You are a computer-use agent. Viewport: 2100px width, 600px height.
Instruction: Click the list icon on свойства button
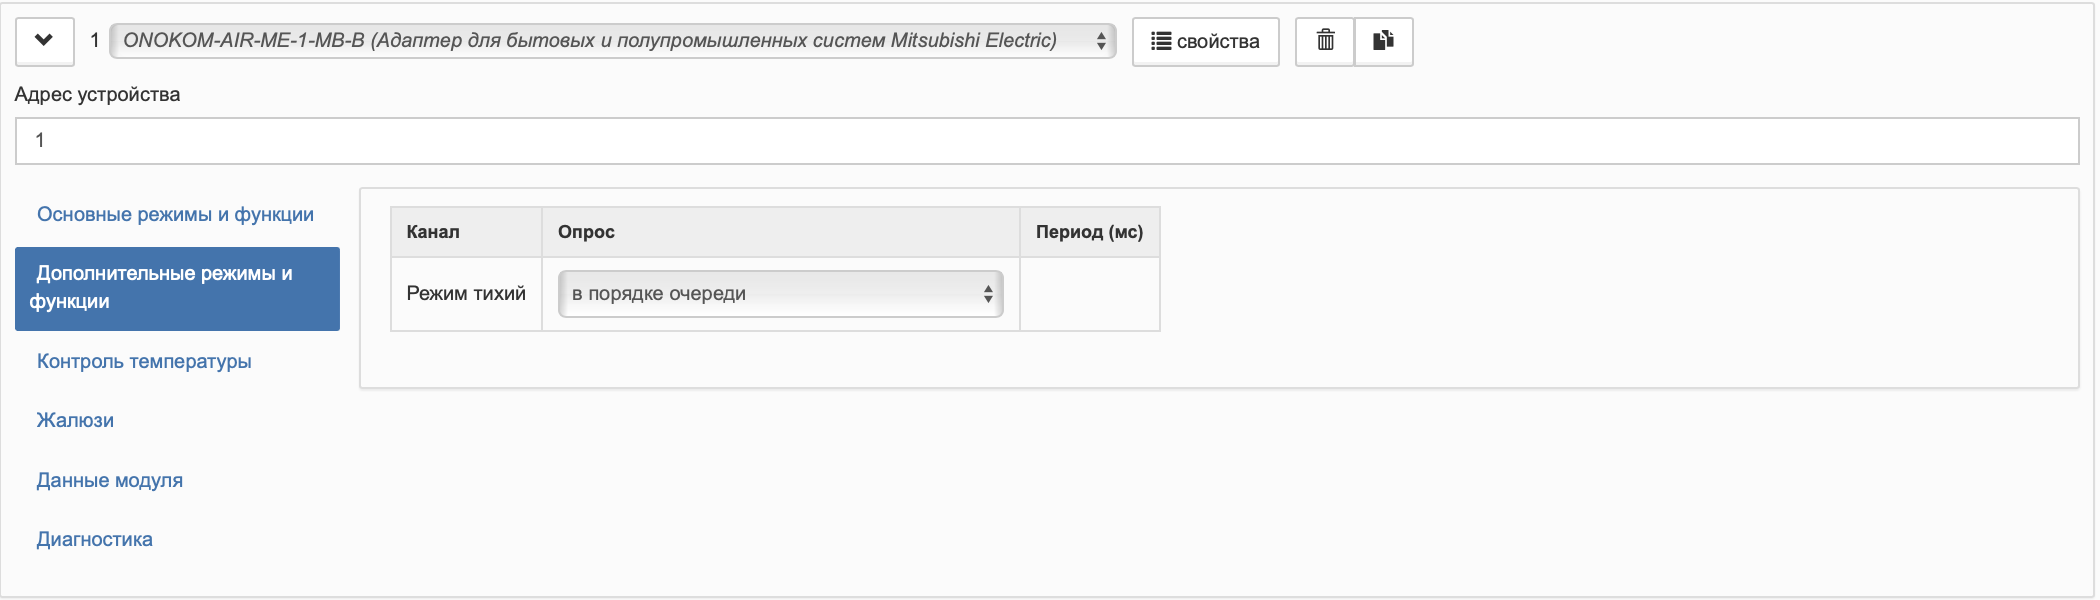[x=1161, y=42]
